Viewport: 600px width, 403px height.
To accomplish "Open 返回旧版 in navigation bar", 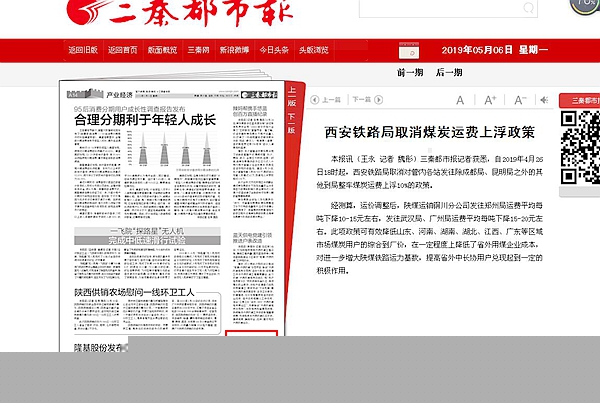I will tap(83, 50).
